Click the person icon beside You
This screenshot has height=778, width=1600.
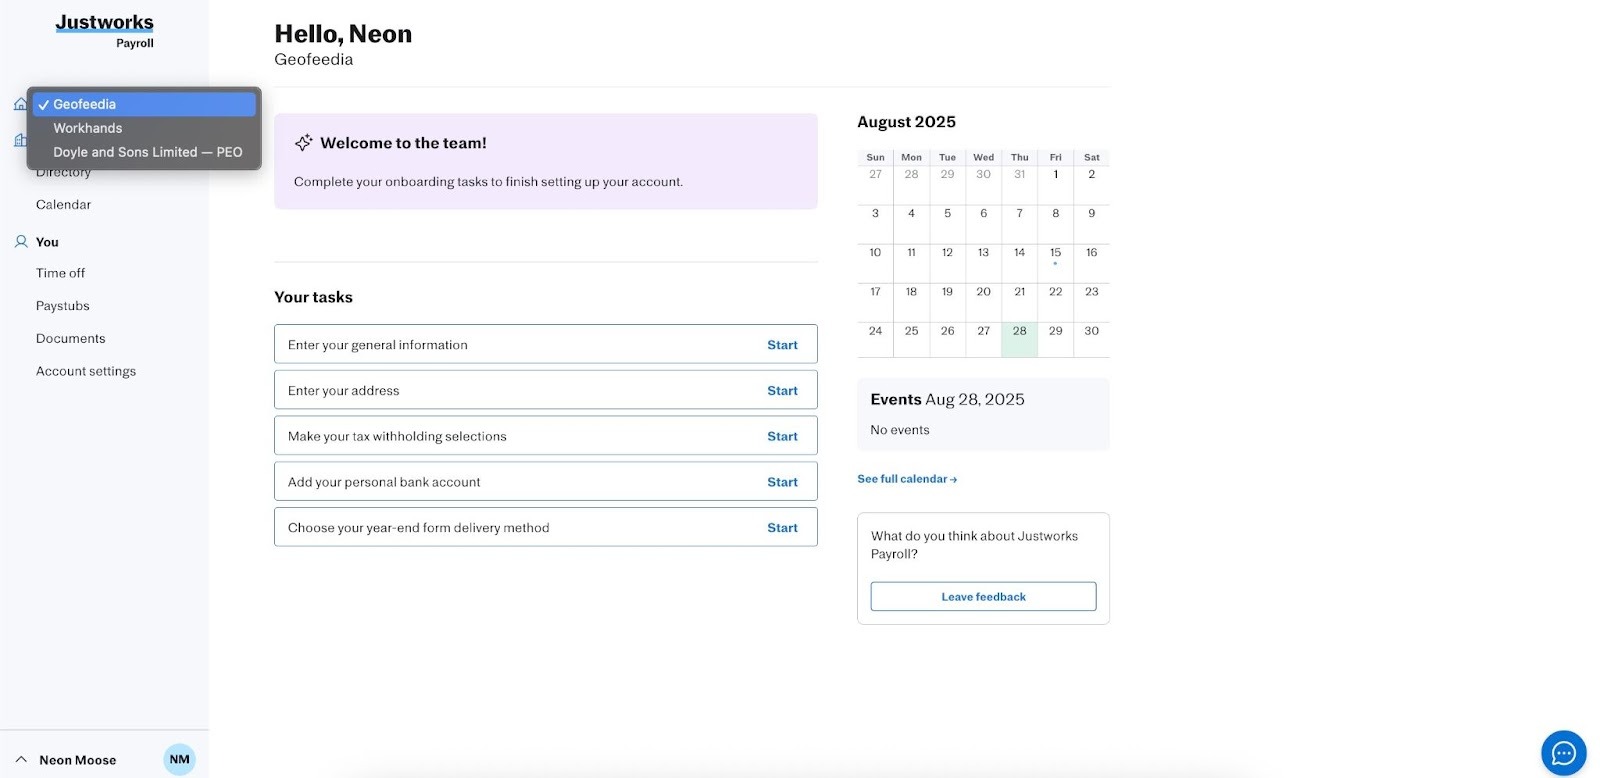pyautogui.click(x=21, y=242)
